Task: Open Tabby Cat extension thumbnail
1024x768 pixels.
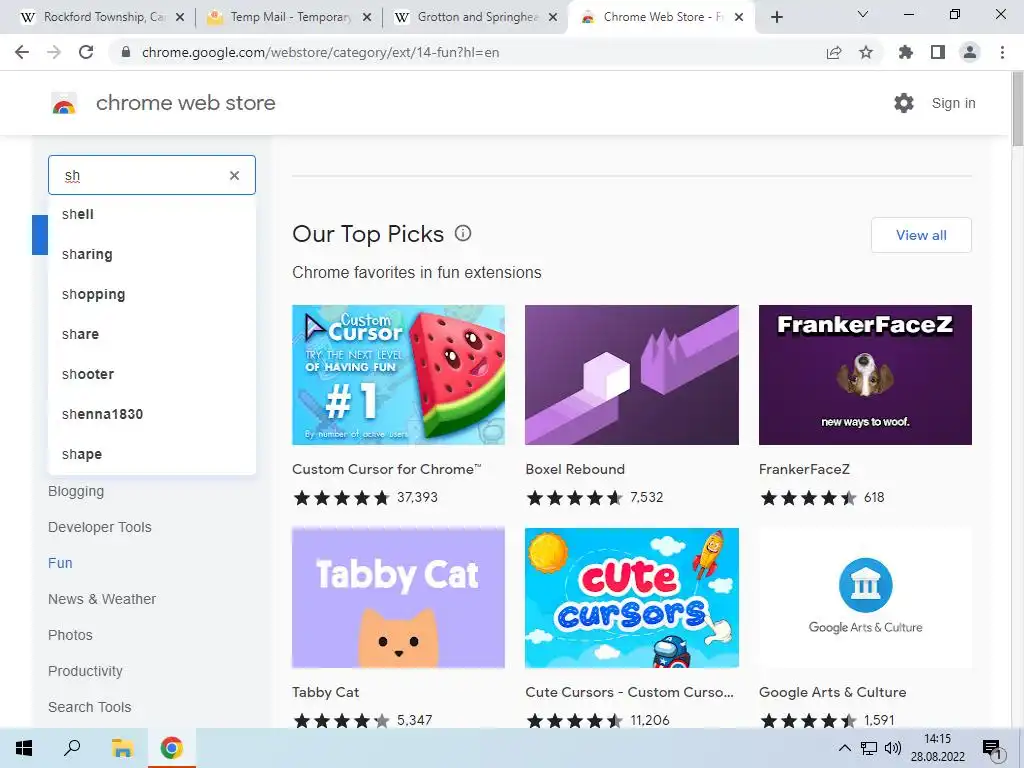Action: [x=398, y=598]
